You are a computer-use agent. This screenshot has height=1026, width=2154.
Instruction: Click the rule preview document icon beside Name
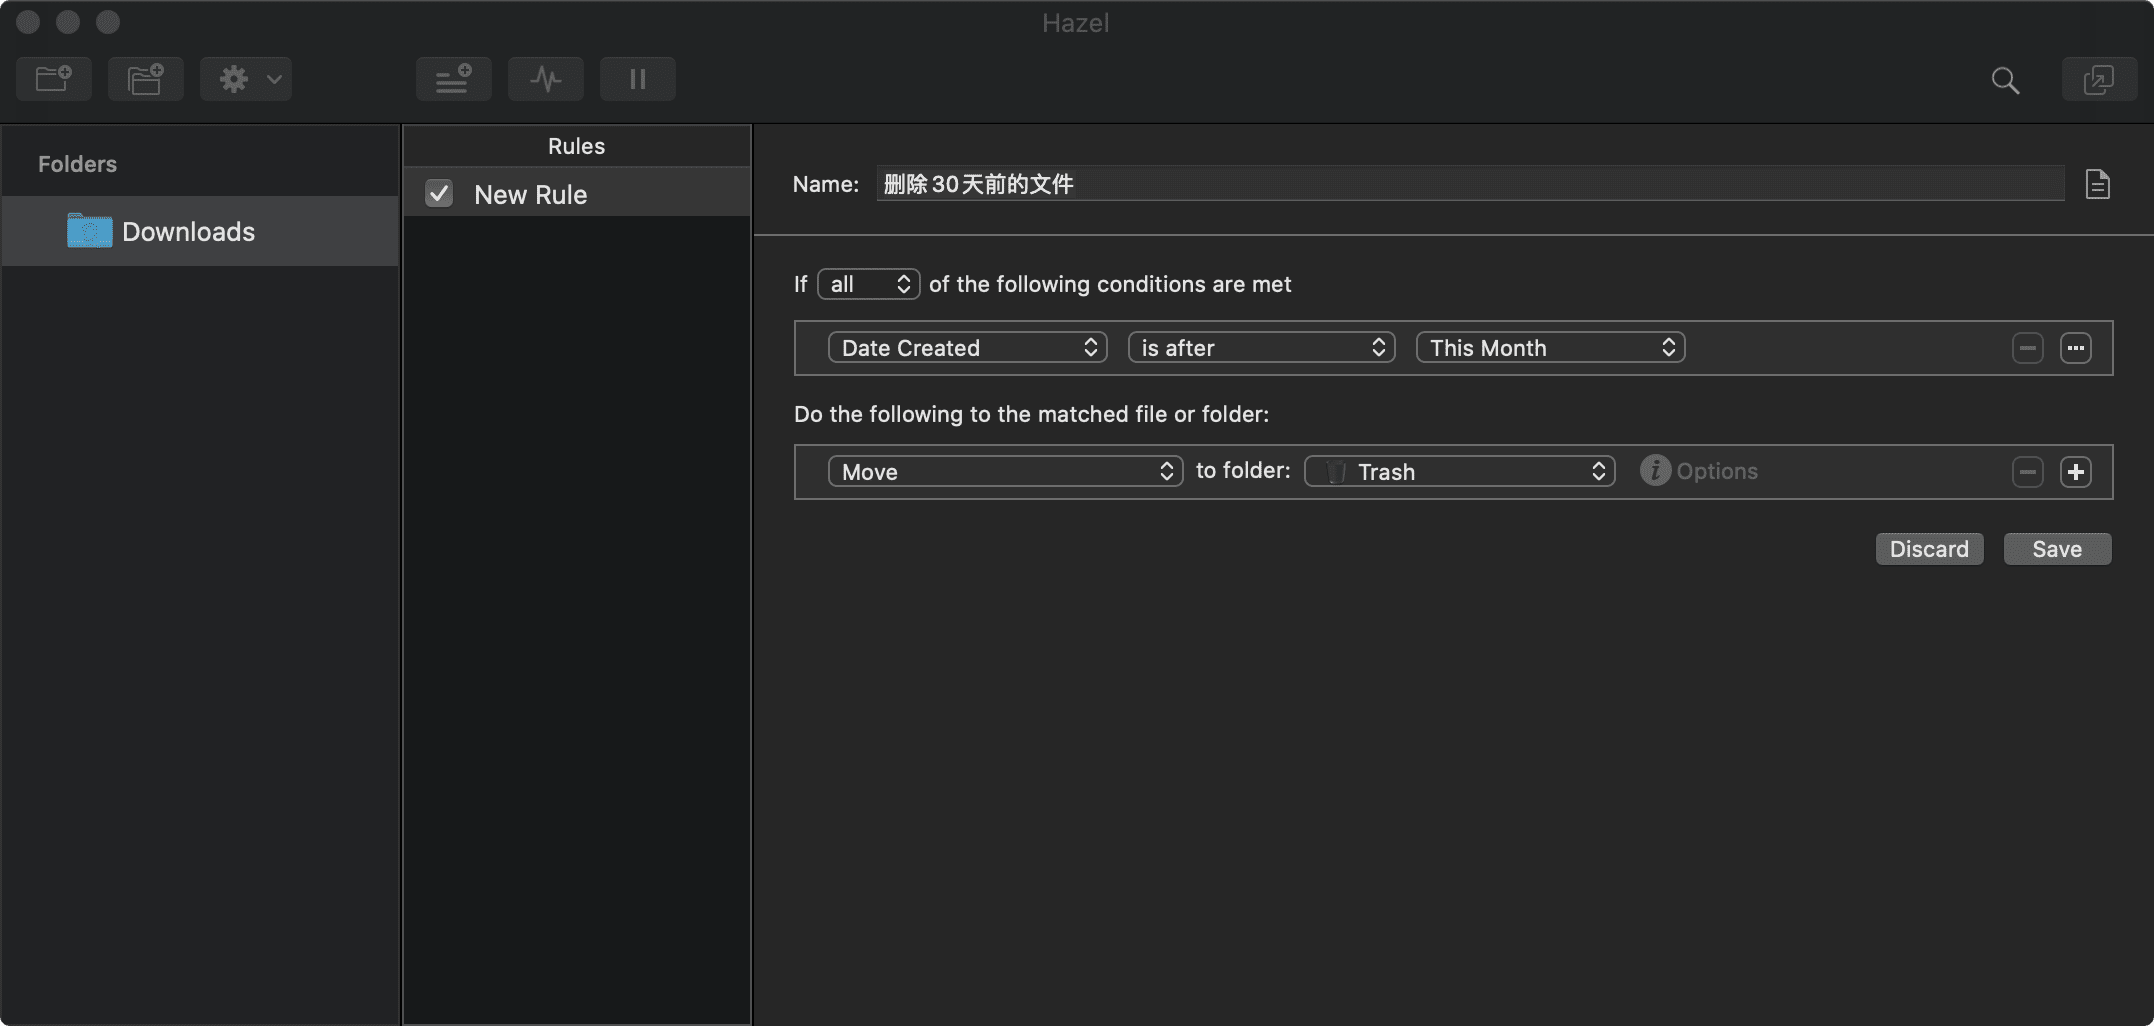tap(2098, 183)
